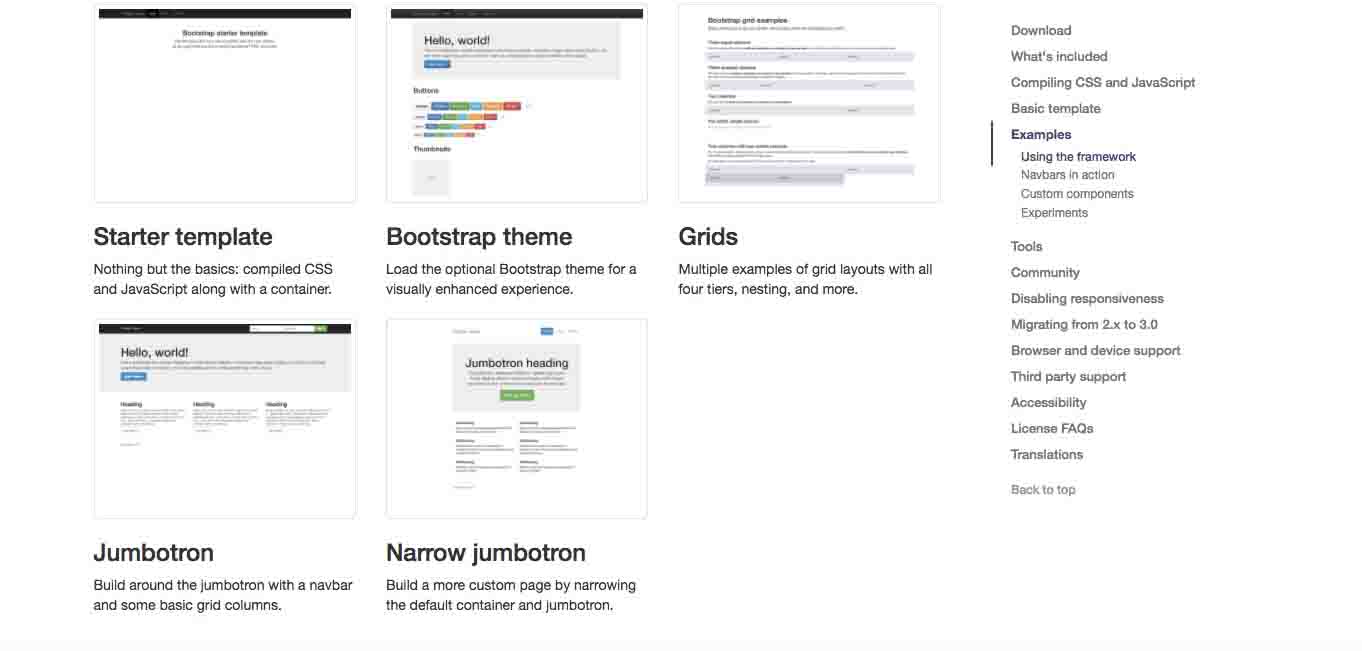Open What's included in sidebar
Viewport: 1362px width, 651px height.
click(x=1059, y=57)
